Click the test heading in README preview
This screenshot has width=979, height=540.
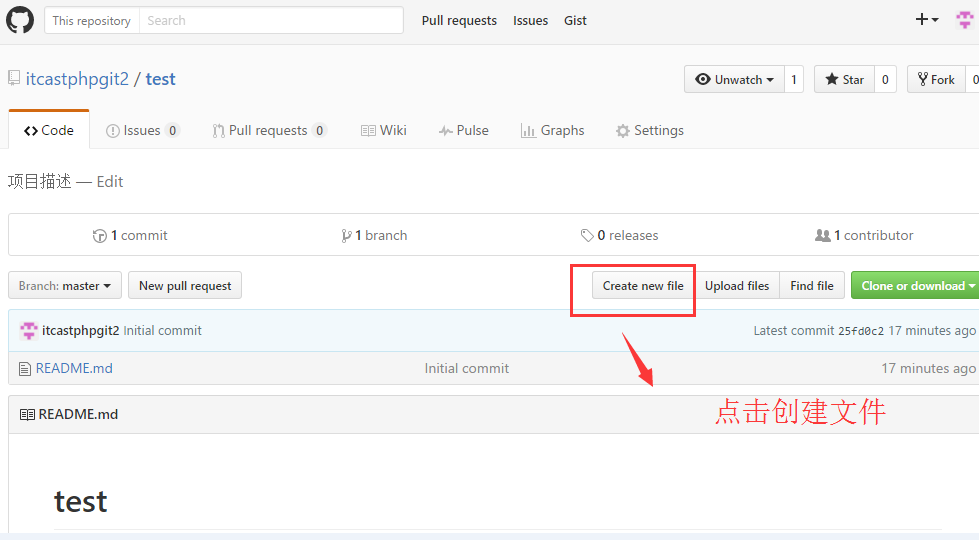[x=81, y=502]
